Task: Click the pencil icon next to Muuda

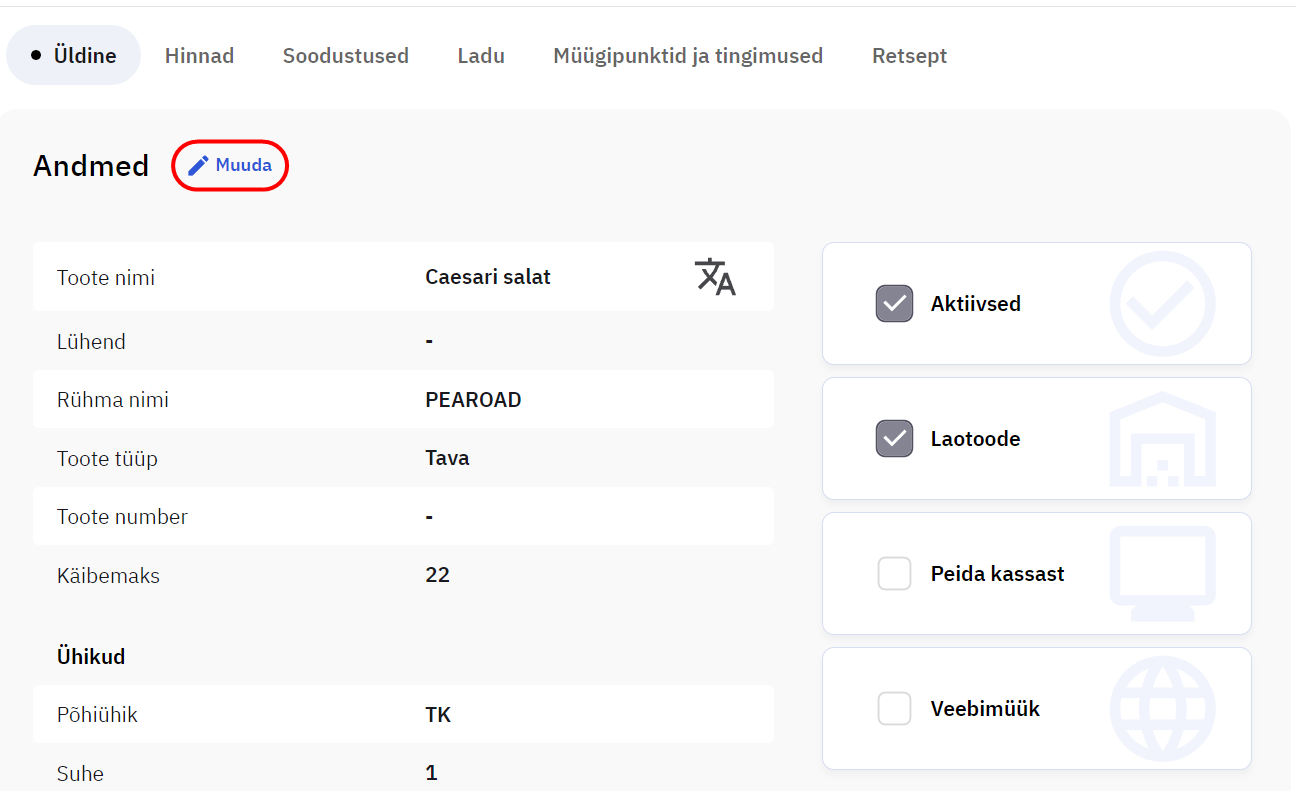Action: (199, 165)
